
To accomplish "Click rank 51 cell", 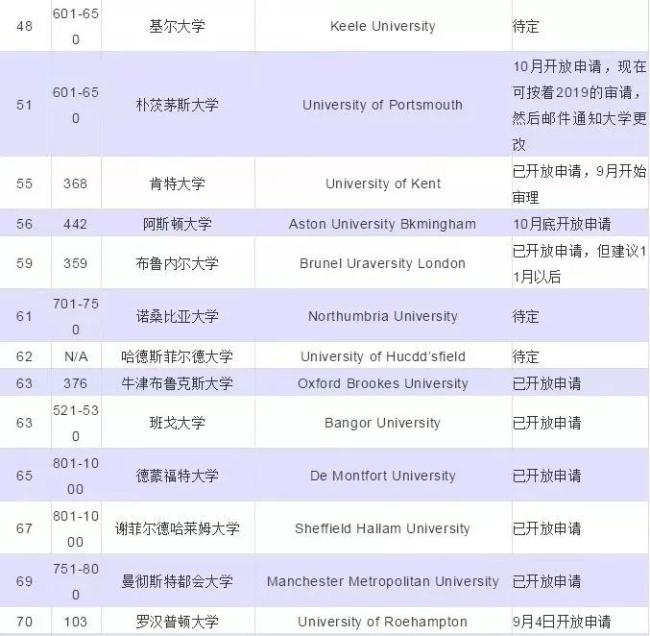I will 24,105.
